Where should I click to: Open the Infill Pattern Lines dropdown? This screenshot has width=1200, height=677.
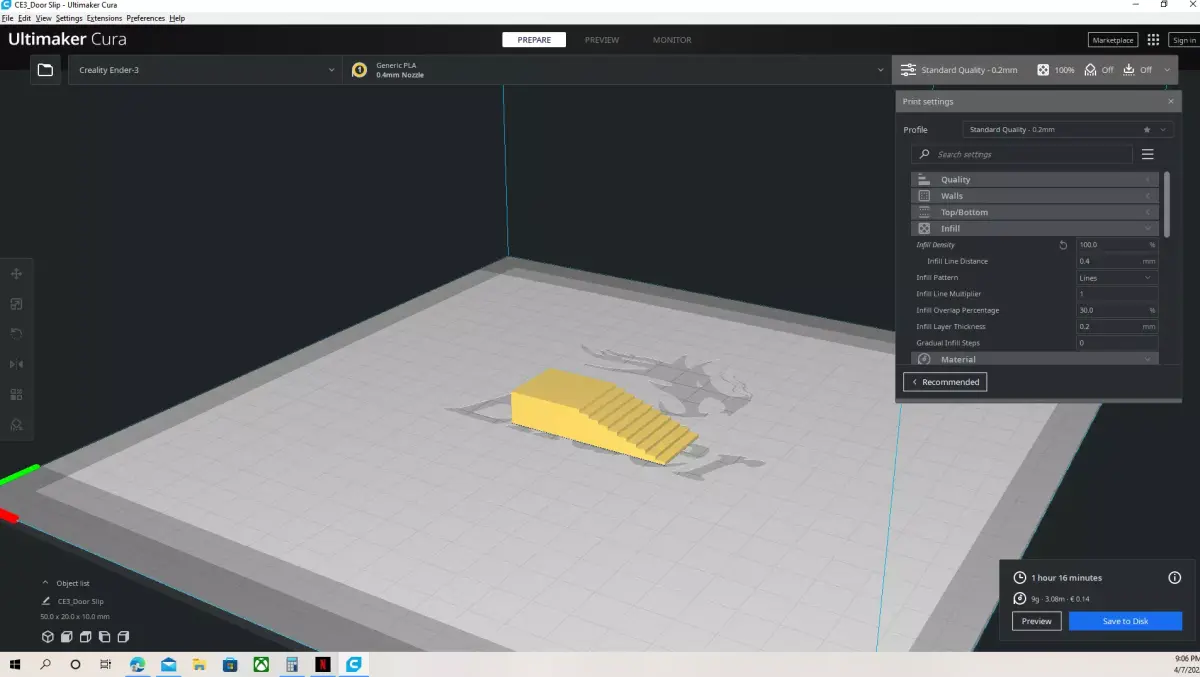tap(1117, 278)
